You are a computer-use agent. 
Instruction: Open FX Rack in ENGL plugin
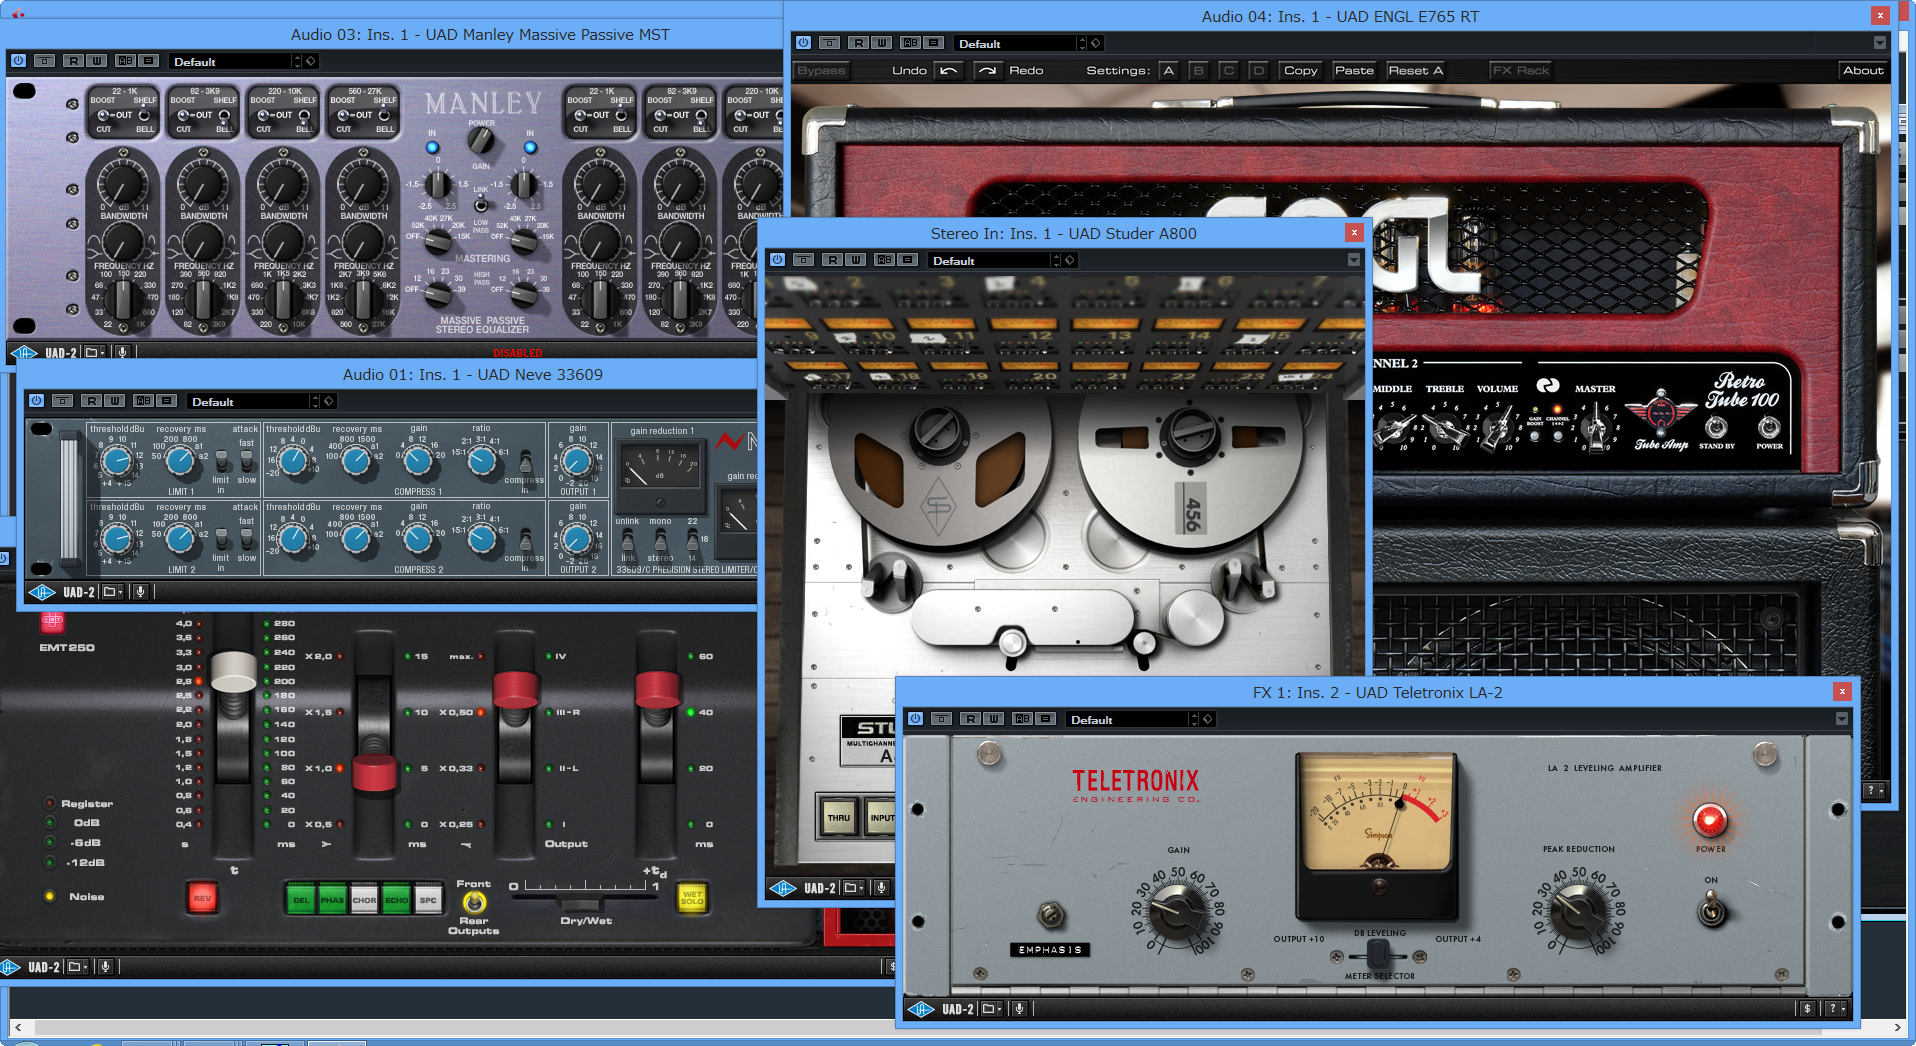(x=1520, y=70)
